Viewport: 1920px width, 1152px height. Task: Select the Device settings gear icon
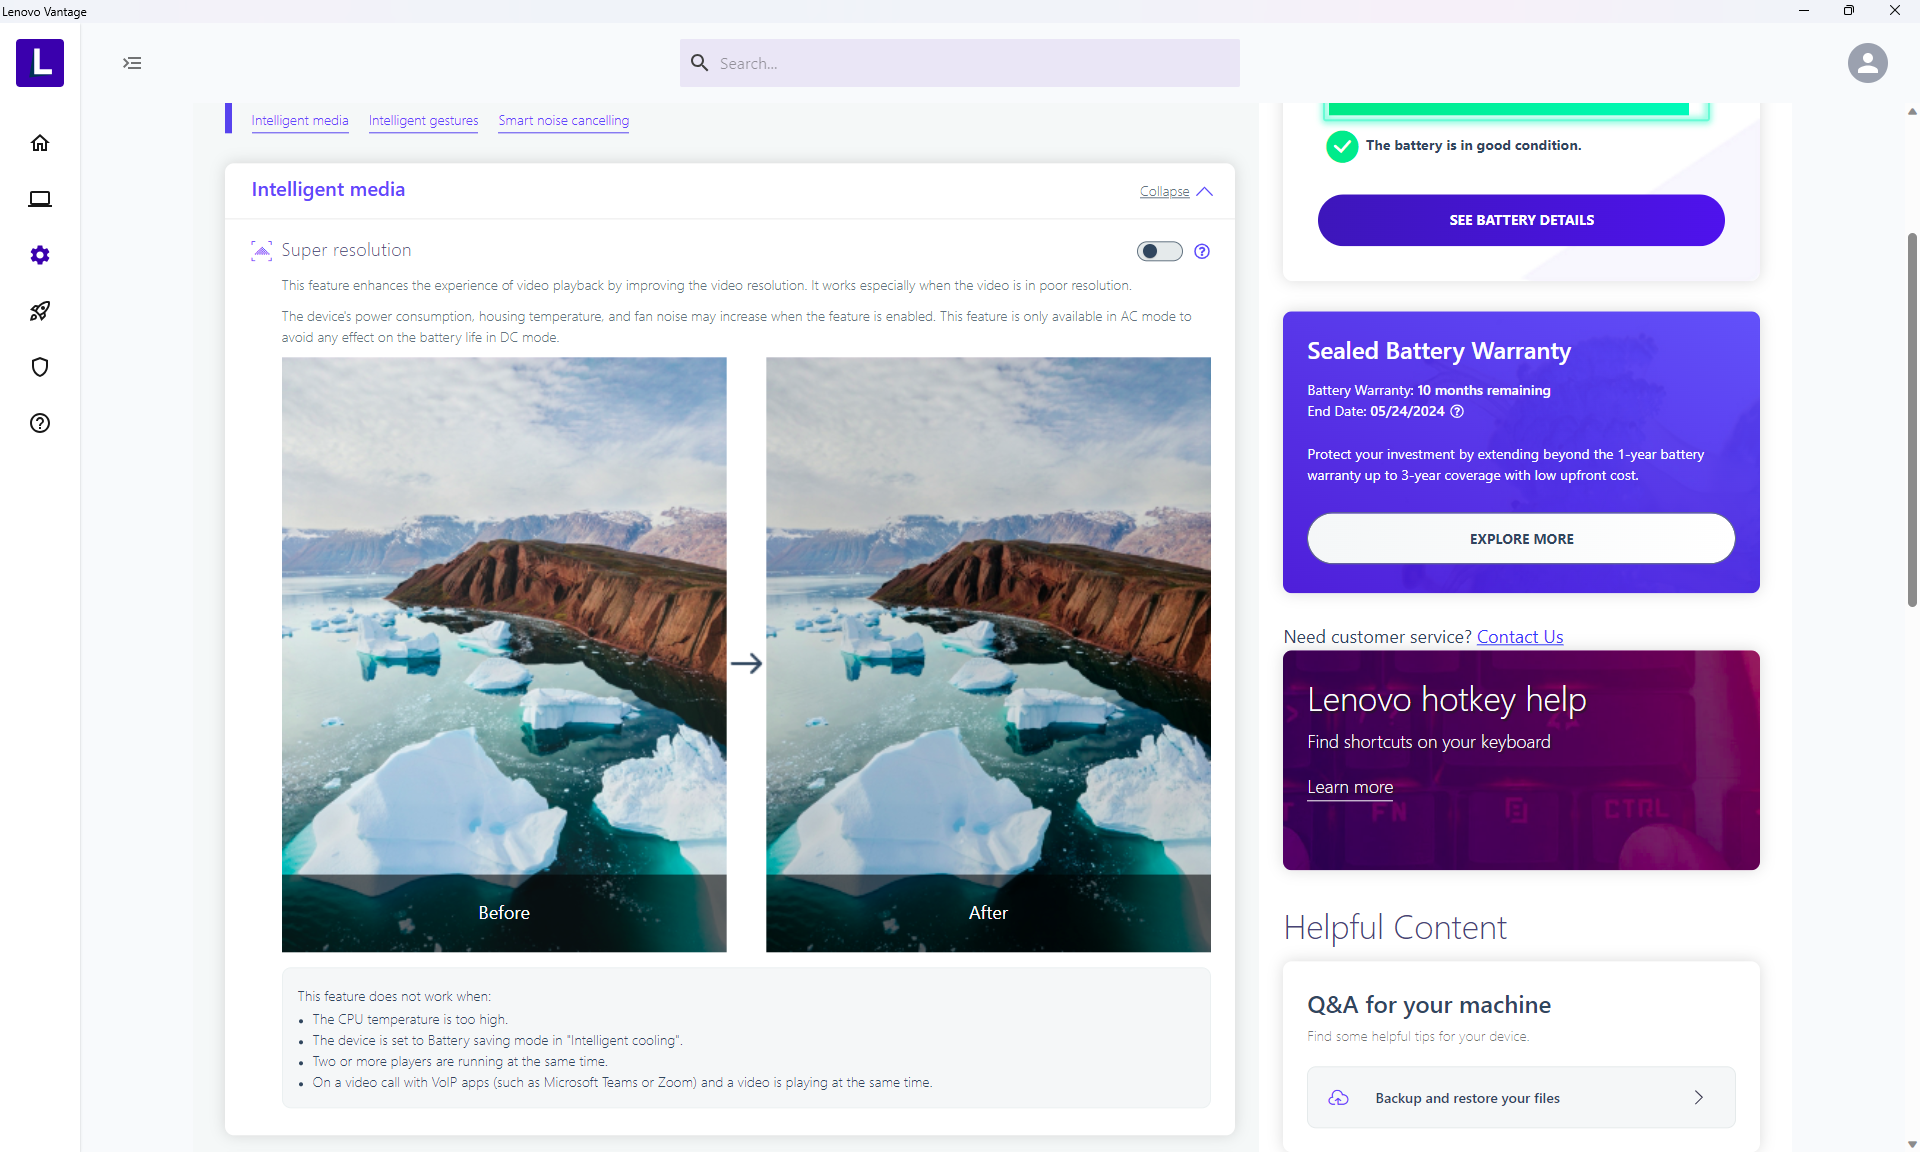click(x=40, y=255)
